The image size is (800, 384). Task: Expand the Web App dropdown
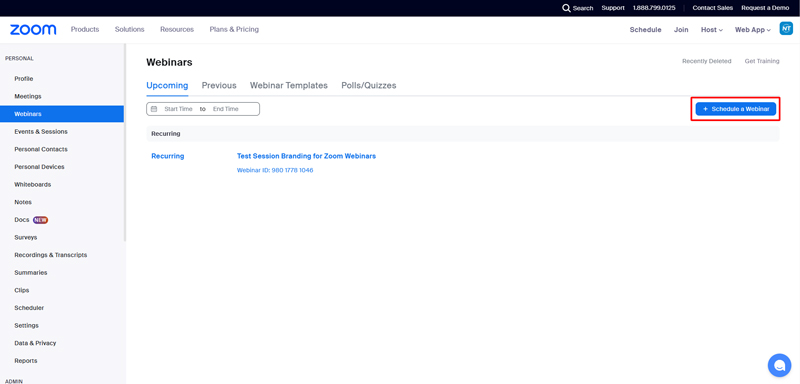click(x=753, y=30)
